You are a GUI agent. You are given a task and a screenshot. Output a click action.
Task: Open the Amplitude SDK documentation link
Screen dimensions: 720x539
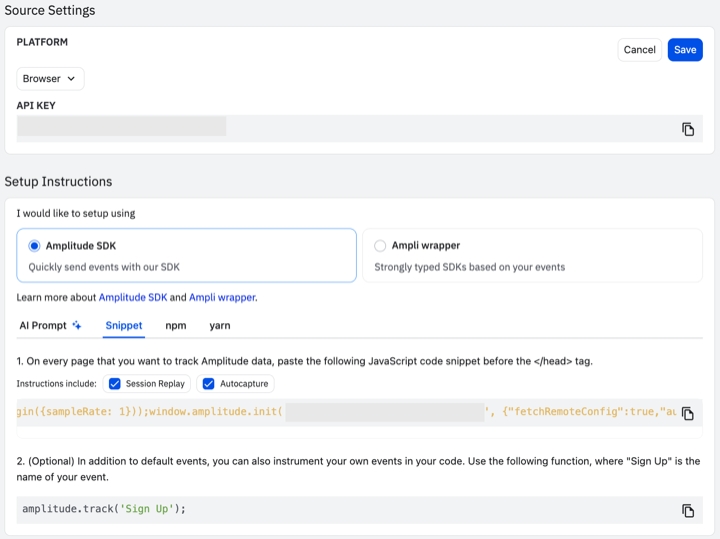click(x=133, y=298)
